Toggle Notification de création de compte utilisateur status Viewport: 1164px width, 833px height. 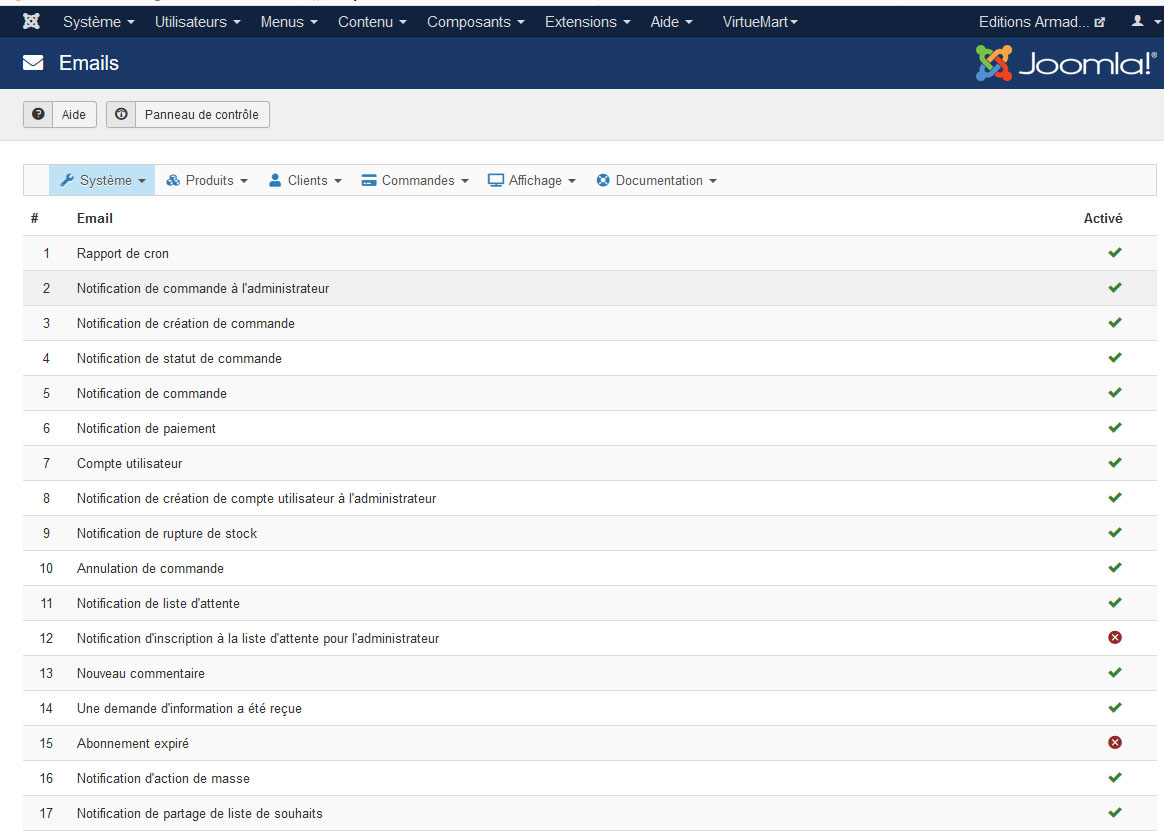(1114, 497)
